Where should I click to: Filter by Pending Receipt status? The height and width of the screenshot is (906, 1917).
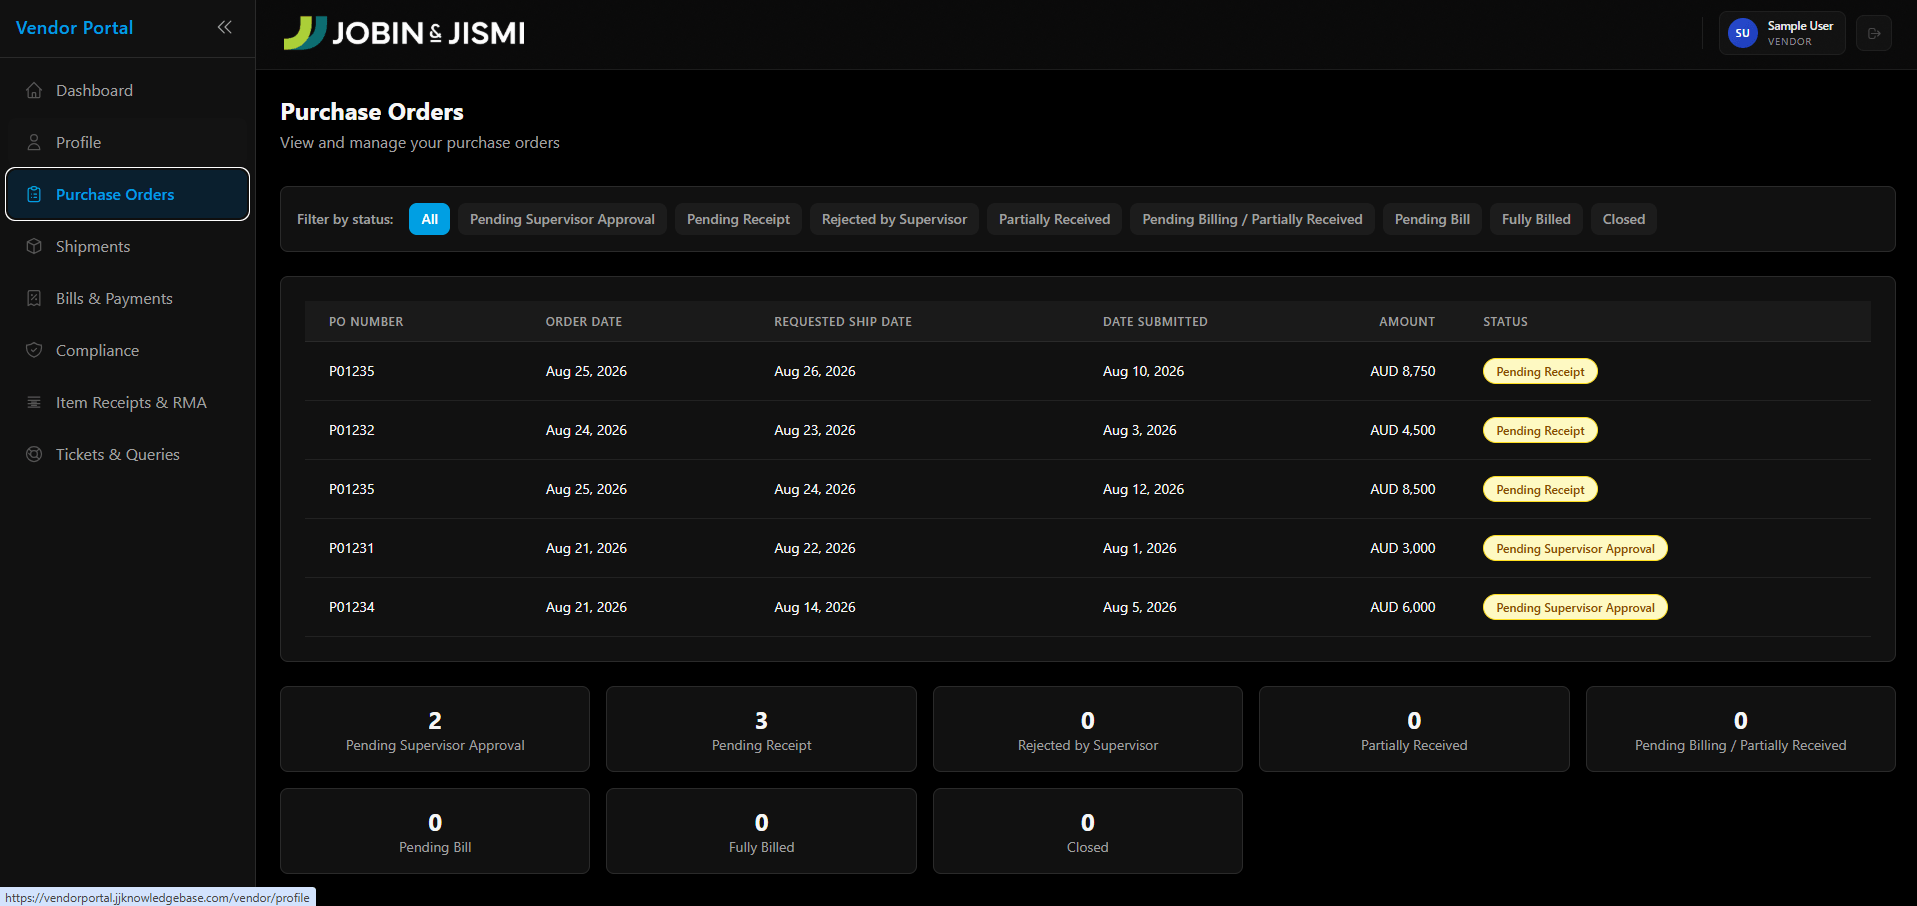tap(738, 219)
